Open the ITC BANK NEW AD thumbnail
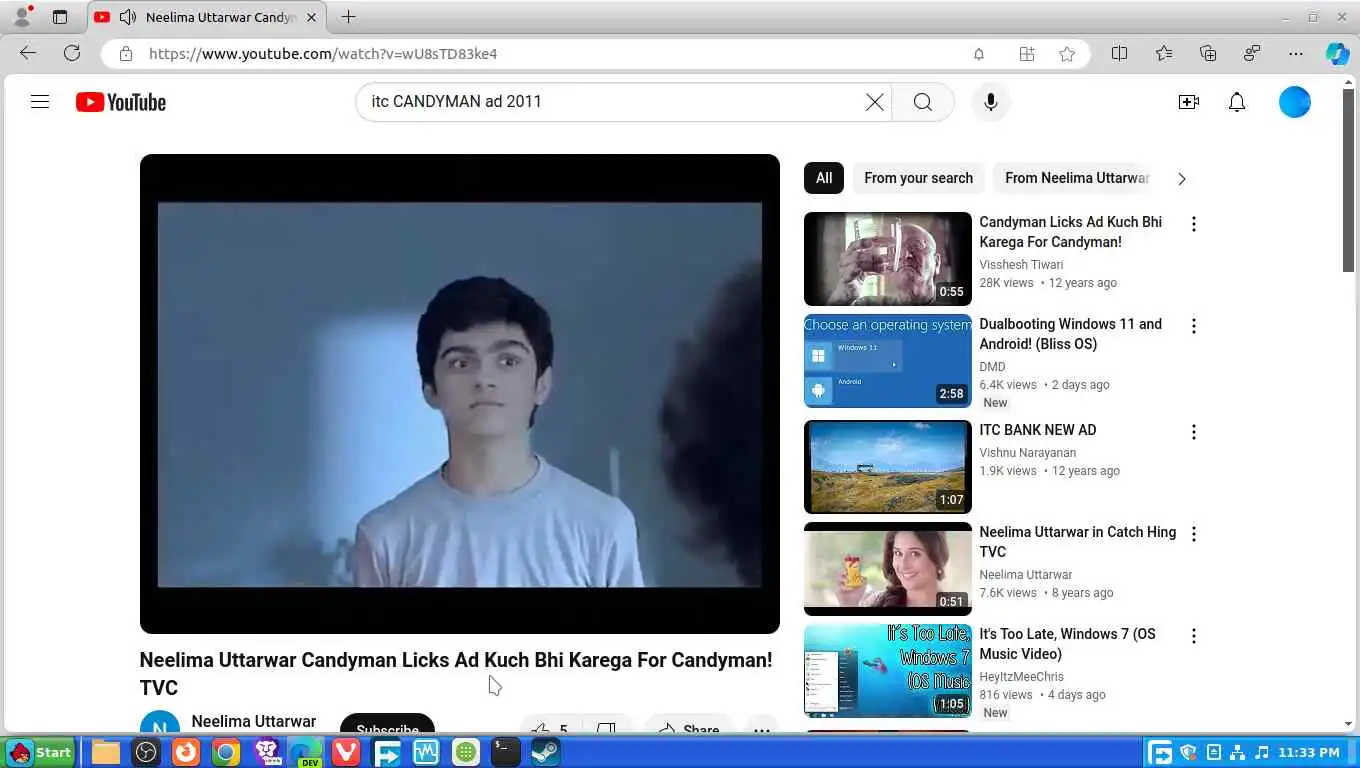 [888, 467]
